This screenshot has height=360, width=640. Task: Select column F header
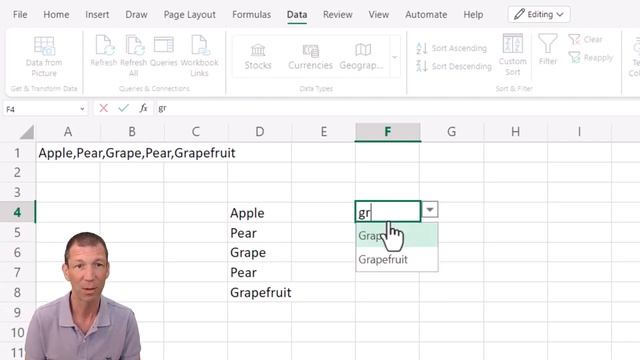[388, 132]
